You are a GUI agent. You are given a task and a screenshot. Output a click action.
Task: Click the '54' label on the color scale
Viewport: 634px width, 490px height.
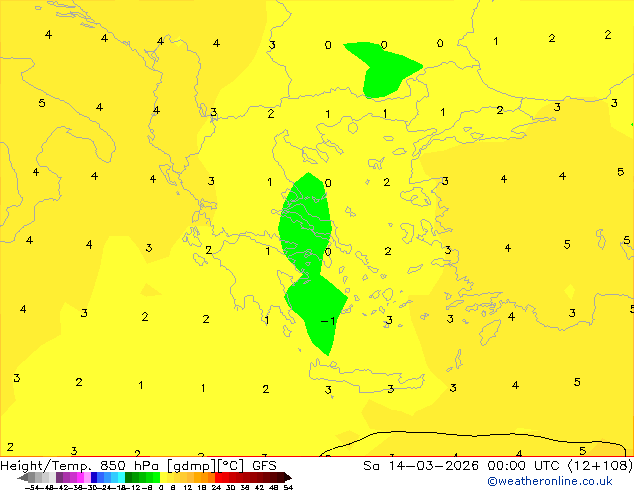click(288, 487)
